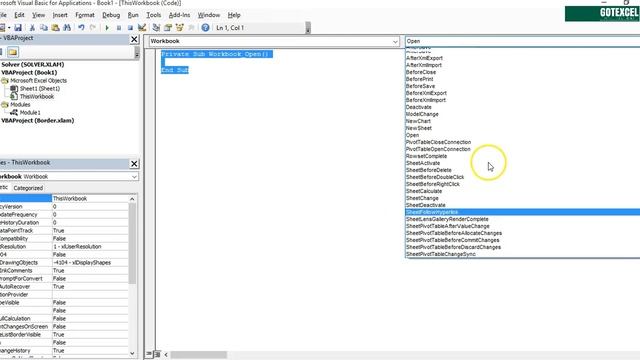Open the Tools menu
This screenshot has height=360, width=640.
click(x=153, y=15)
